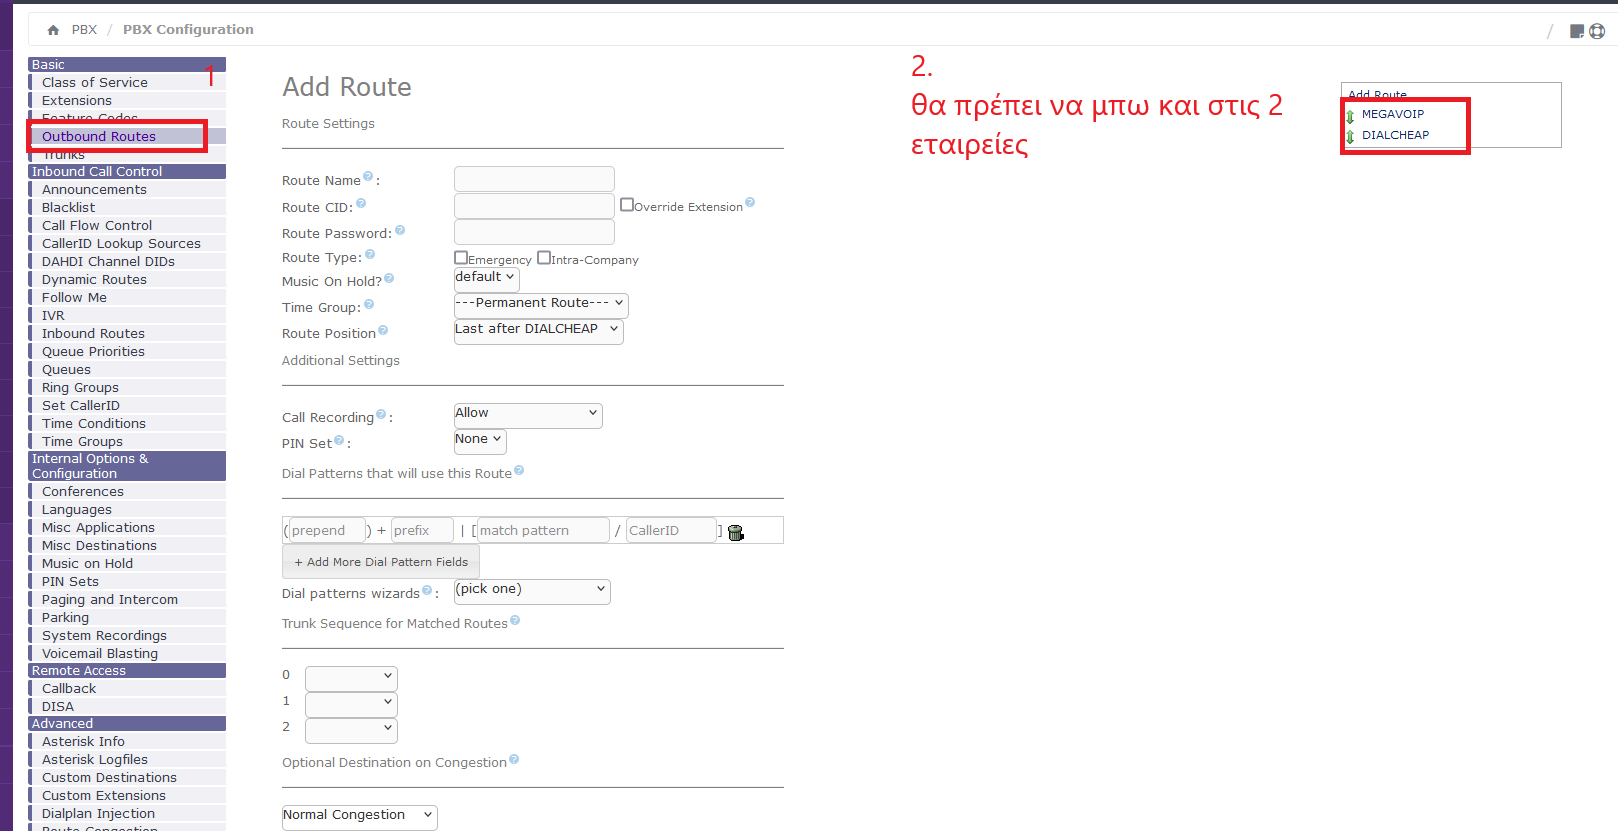Check the Emergency route type box
This screenshot has width=1618, height=831.
[x=461, y=258]
